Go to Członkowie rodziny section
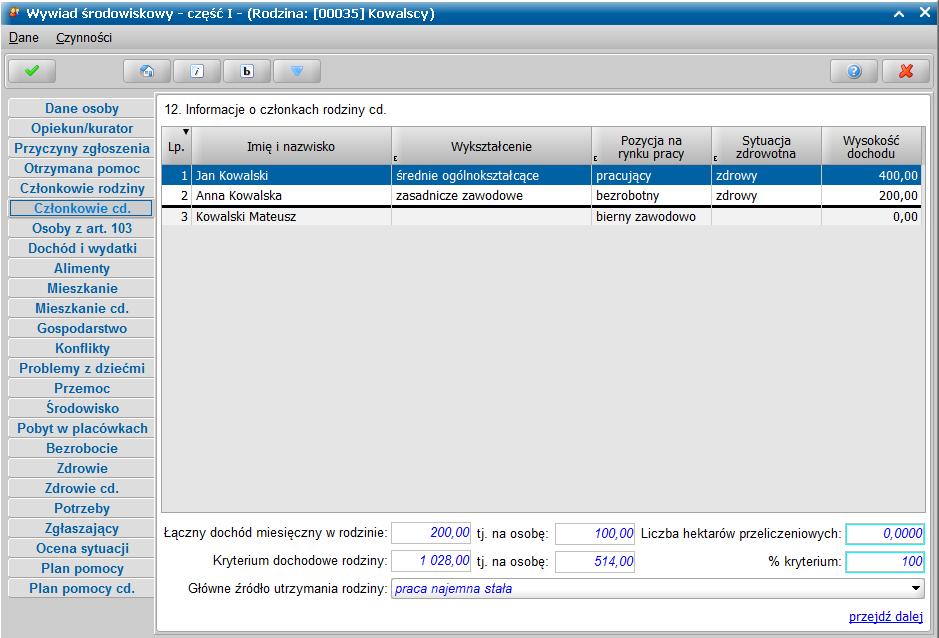 coord(81,188)
